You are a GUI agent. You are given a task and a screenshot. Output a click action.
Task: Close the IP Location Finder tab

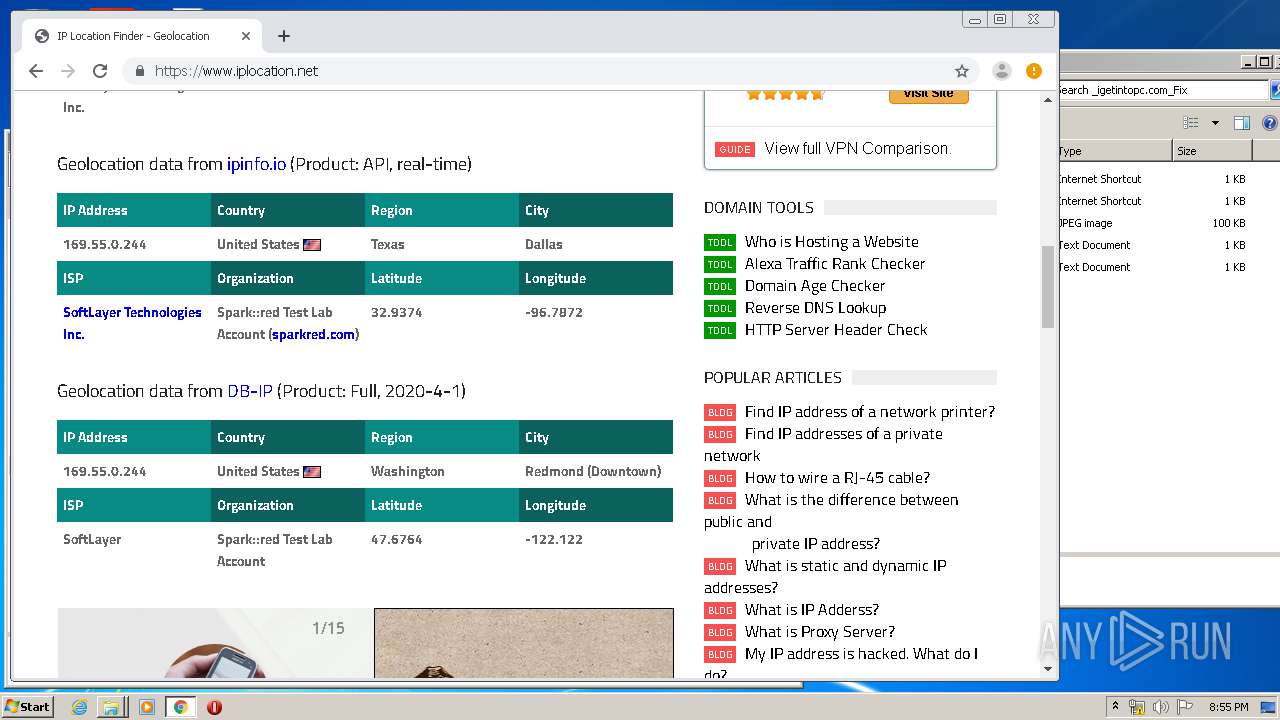point(246,36)
